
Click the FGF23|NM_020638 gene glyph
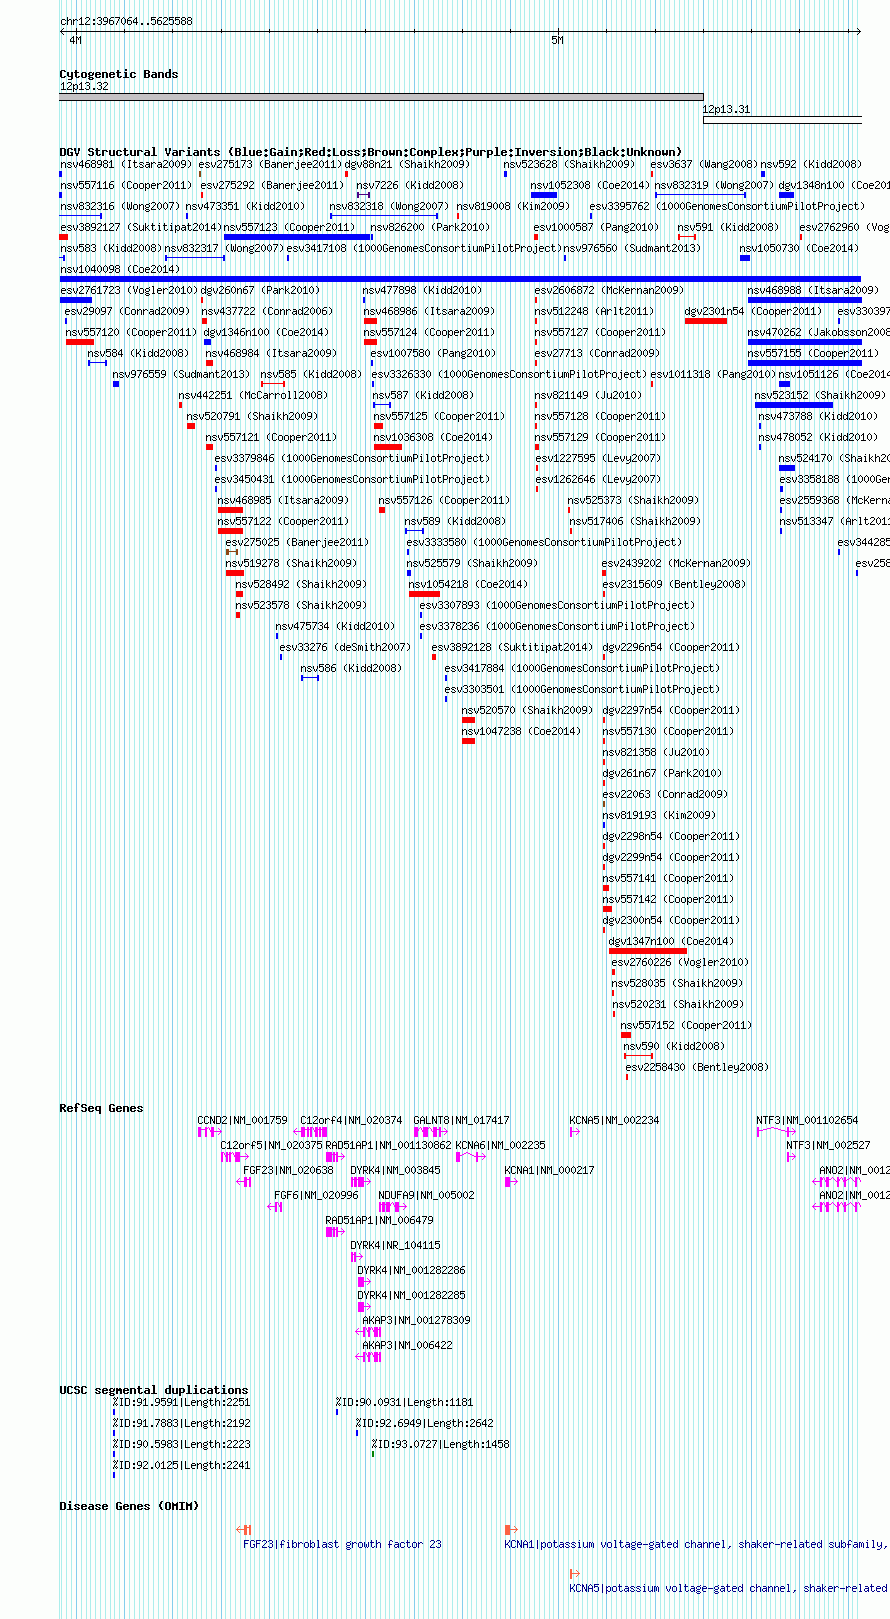[244, 1182]
